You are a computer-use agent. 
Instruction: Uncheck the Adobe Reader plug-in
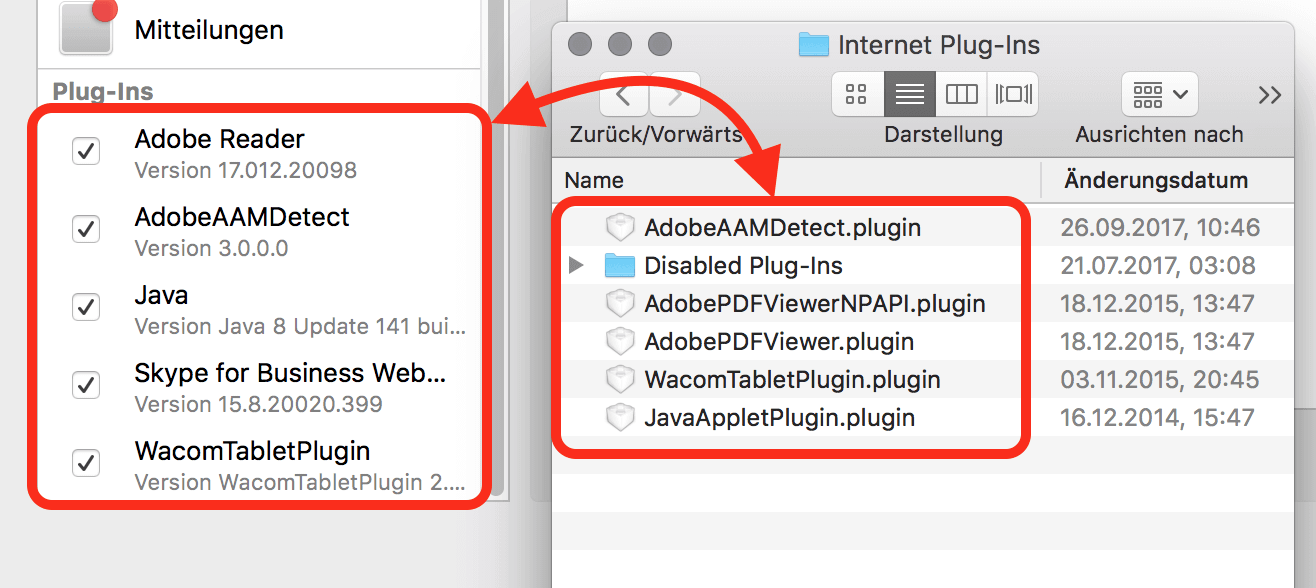pyautogui.click(x=87, y=151)
